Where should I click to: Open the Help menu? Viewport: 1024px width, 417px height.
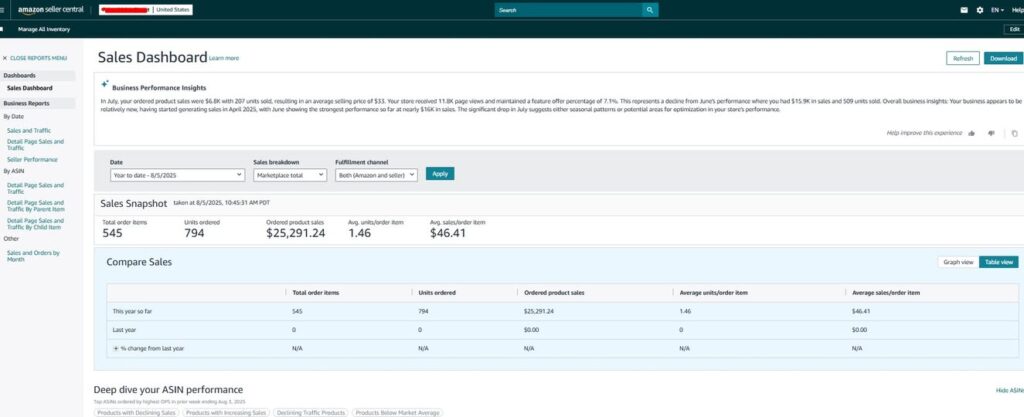[x=1017, y=10]
